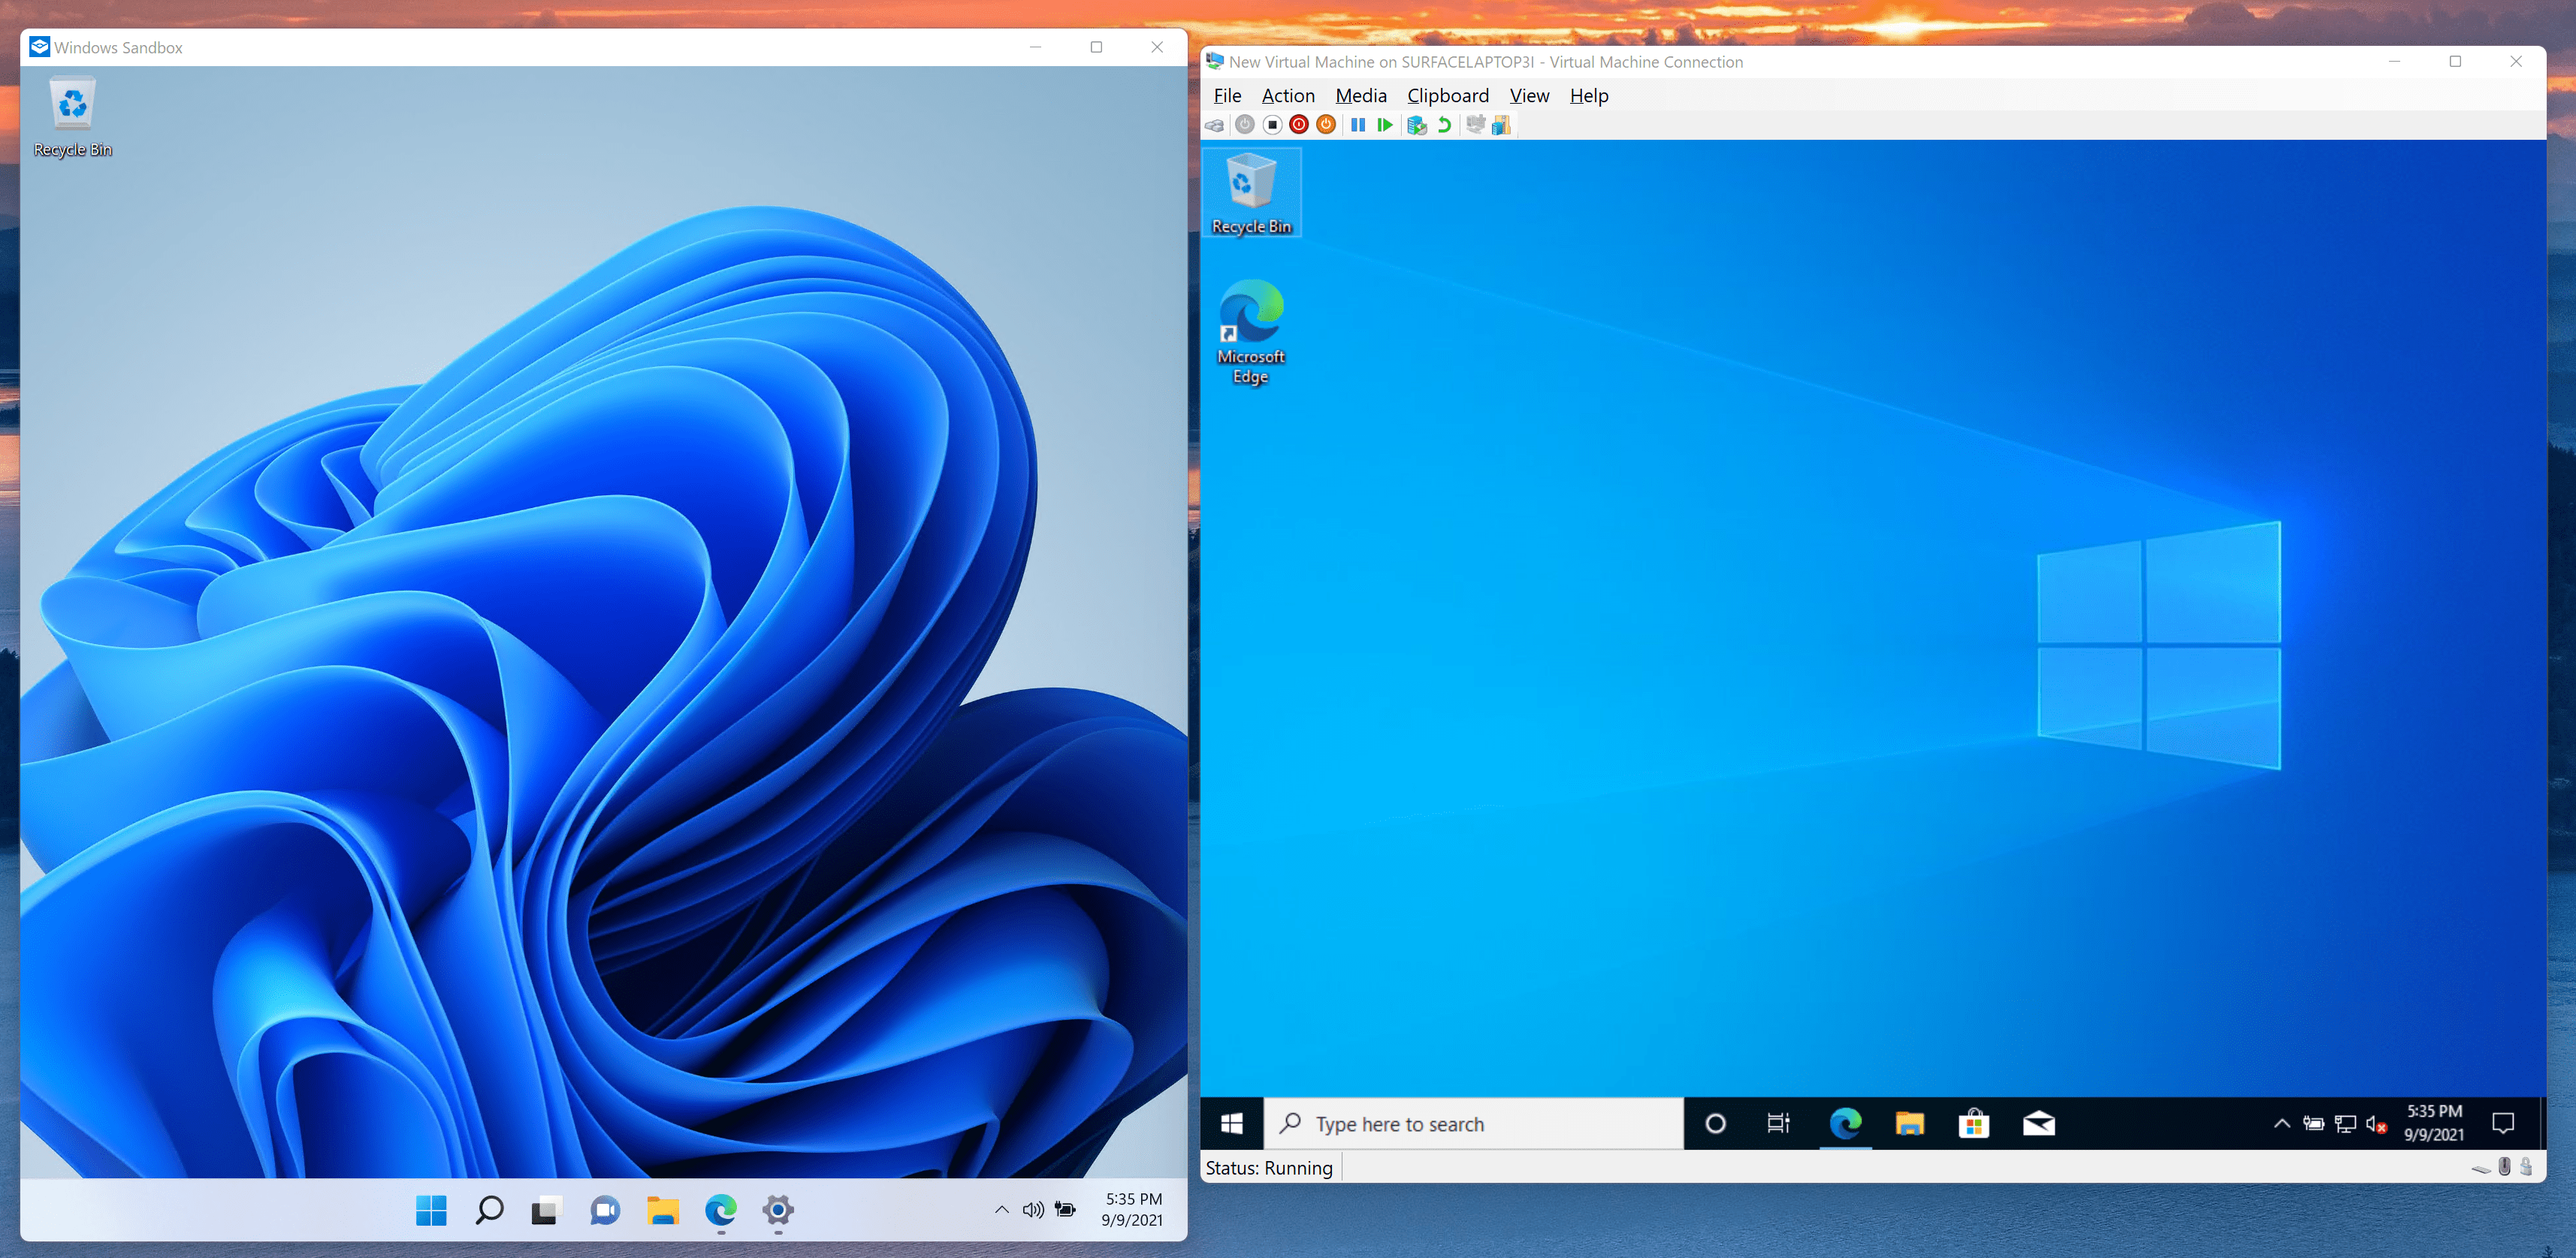Screen dimensions: 2576x1258
Task: Click the VM status Running indicator
Action: coord(1273,1169)
